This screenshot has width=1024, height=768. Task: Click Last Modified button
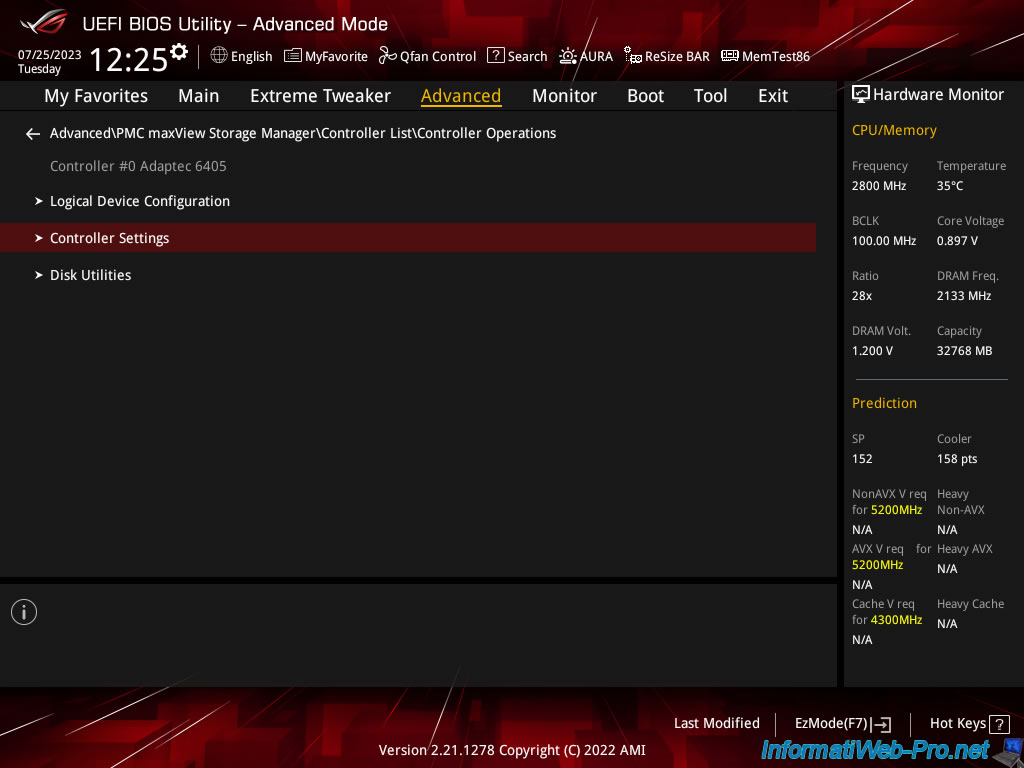pos(716,724)
